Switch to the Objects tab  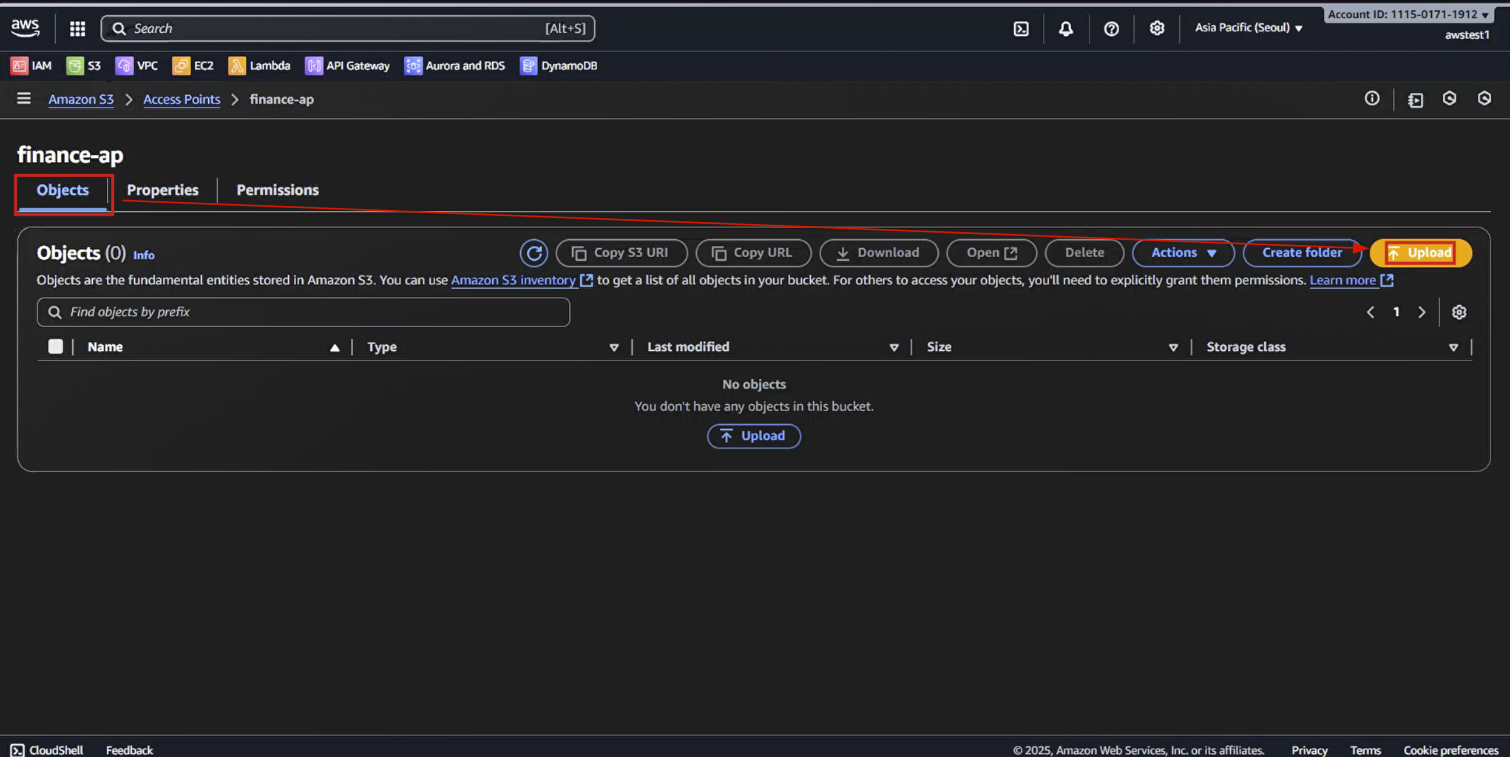coord(63,190)
